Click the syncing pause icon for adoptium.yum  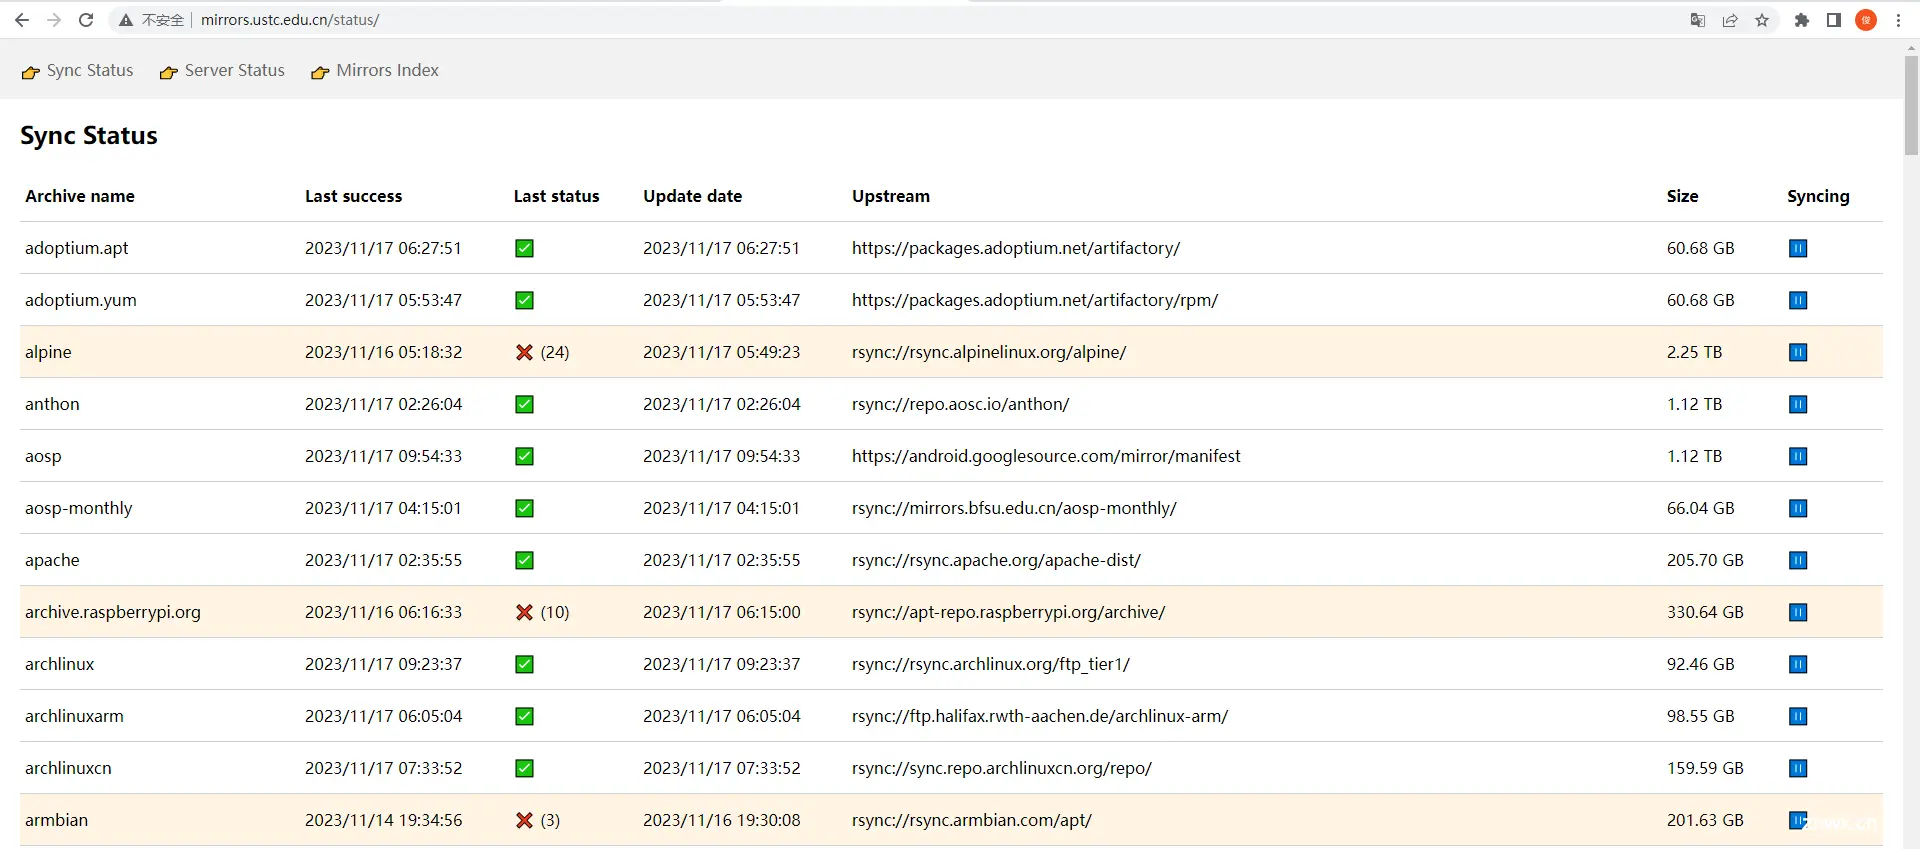pyautogui.click(x=1798, y=300)
